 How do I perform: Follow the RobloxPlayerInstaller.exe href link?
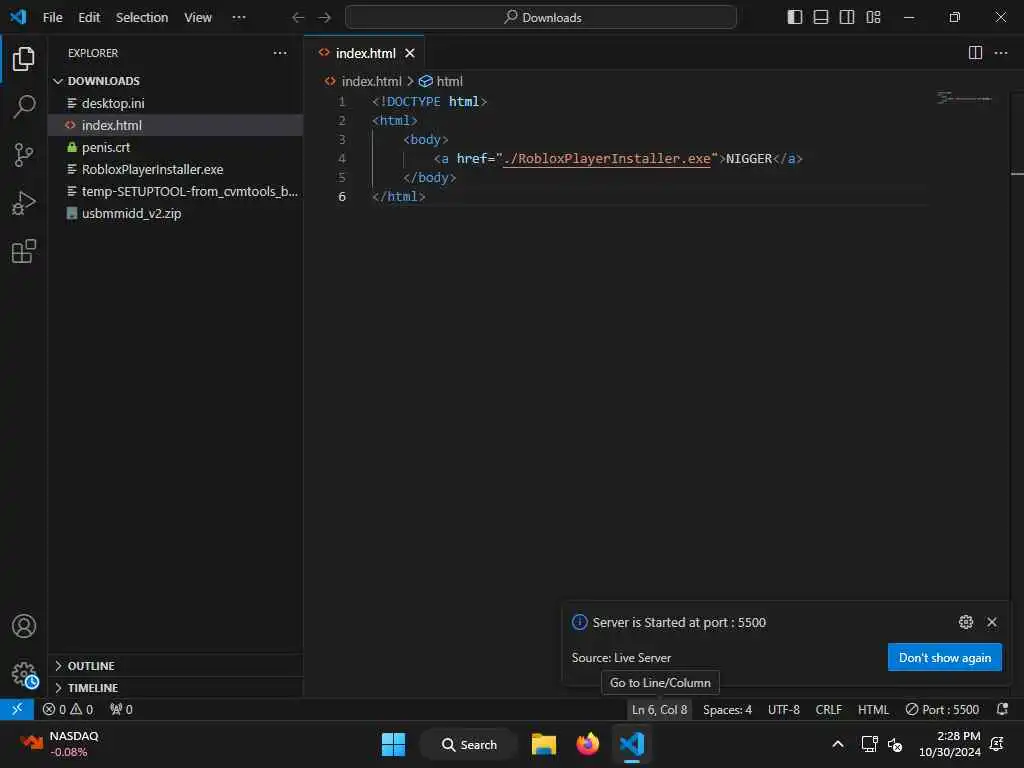(x=607, y=159)
